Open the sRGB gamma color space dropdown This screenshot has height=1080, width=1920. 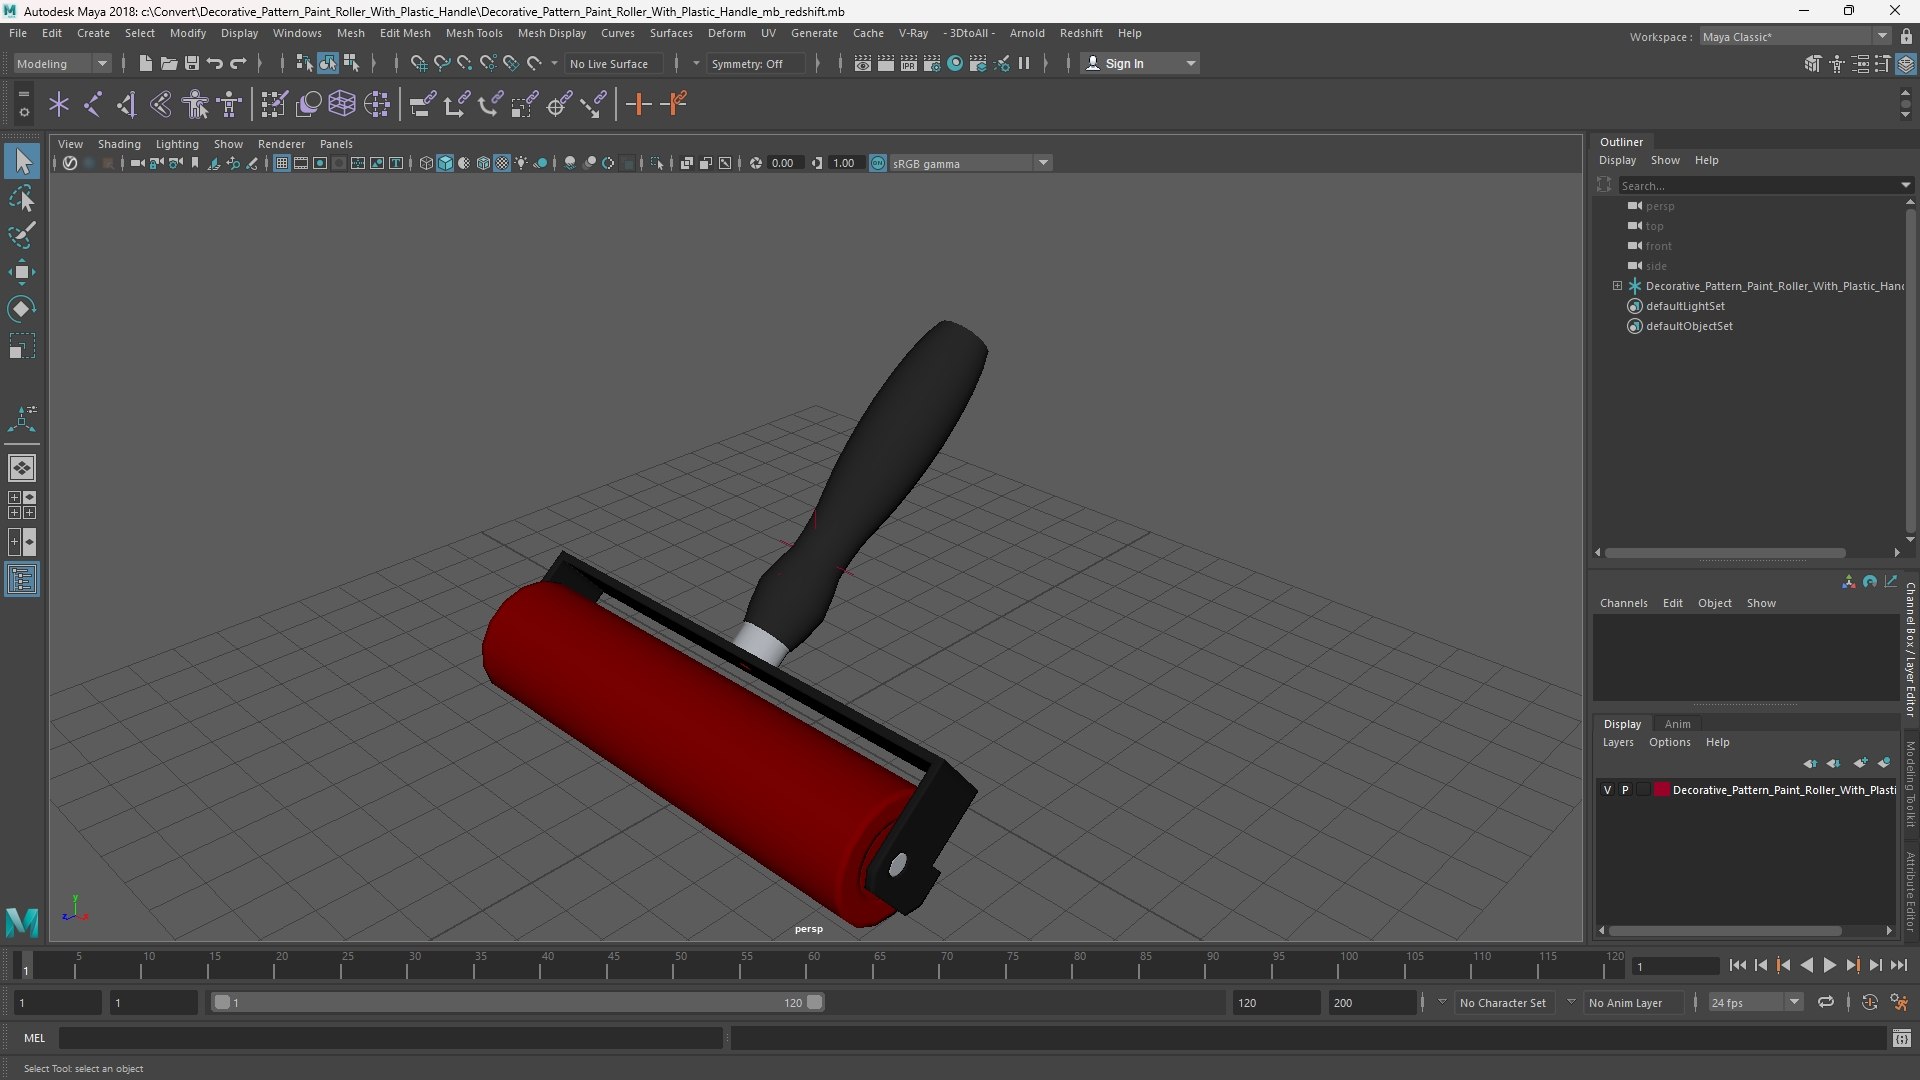[x=970, y=163]
